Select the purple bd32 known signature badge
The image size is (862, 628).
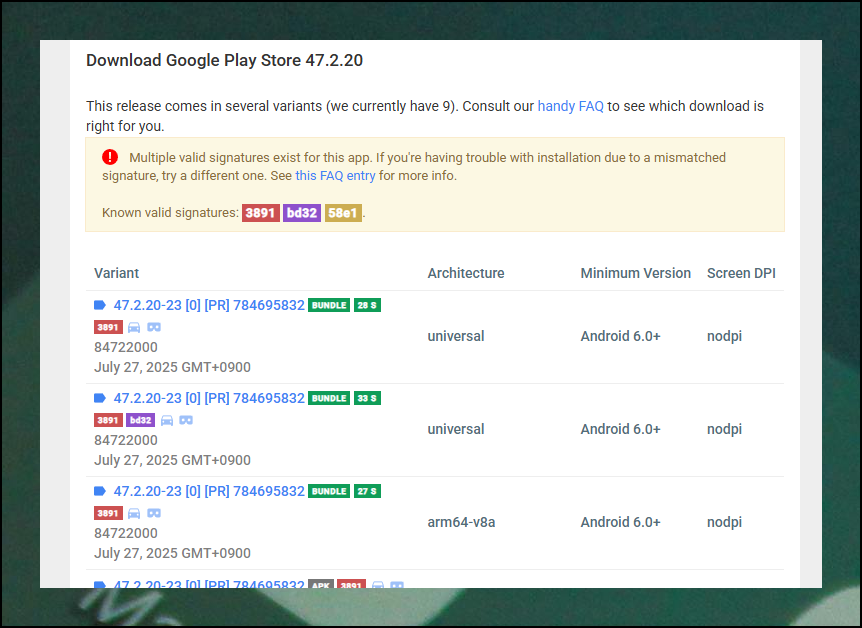click(x=302, y=213)
